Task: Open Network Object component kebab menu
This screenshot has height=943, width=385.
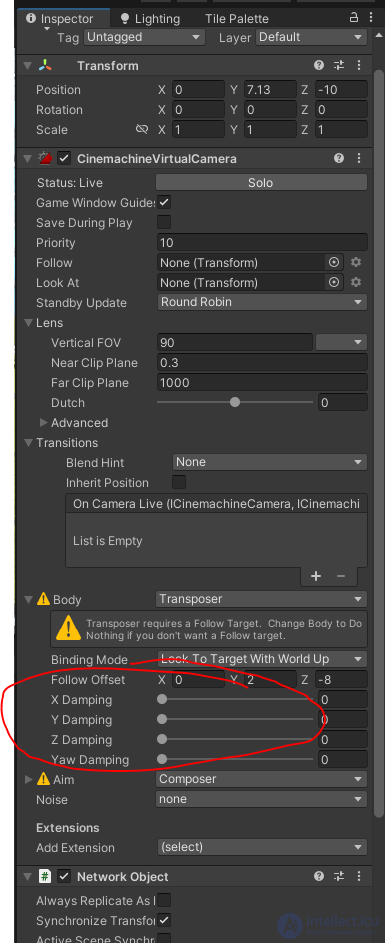Action: coord(359,876)
